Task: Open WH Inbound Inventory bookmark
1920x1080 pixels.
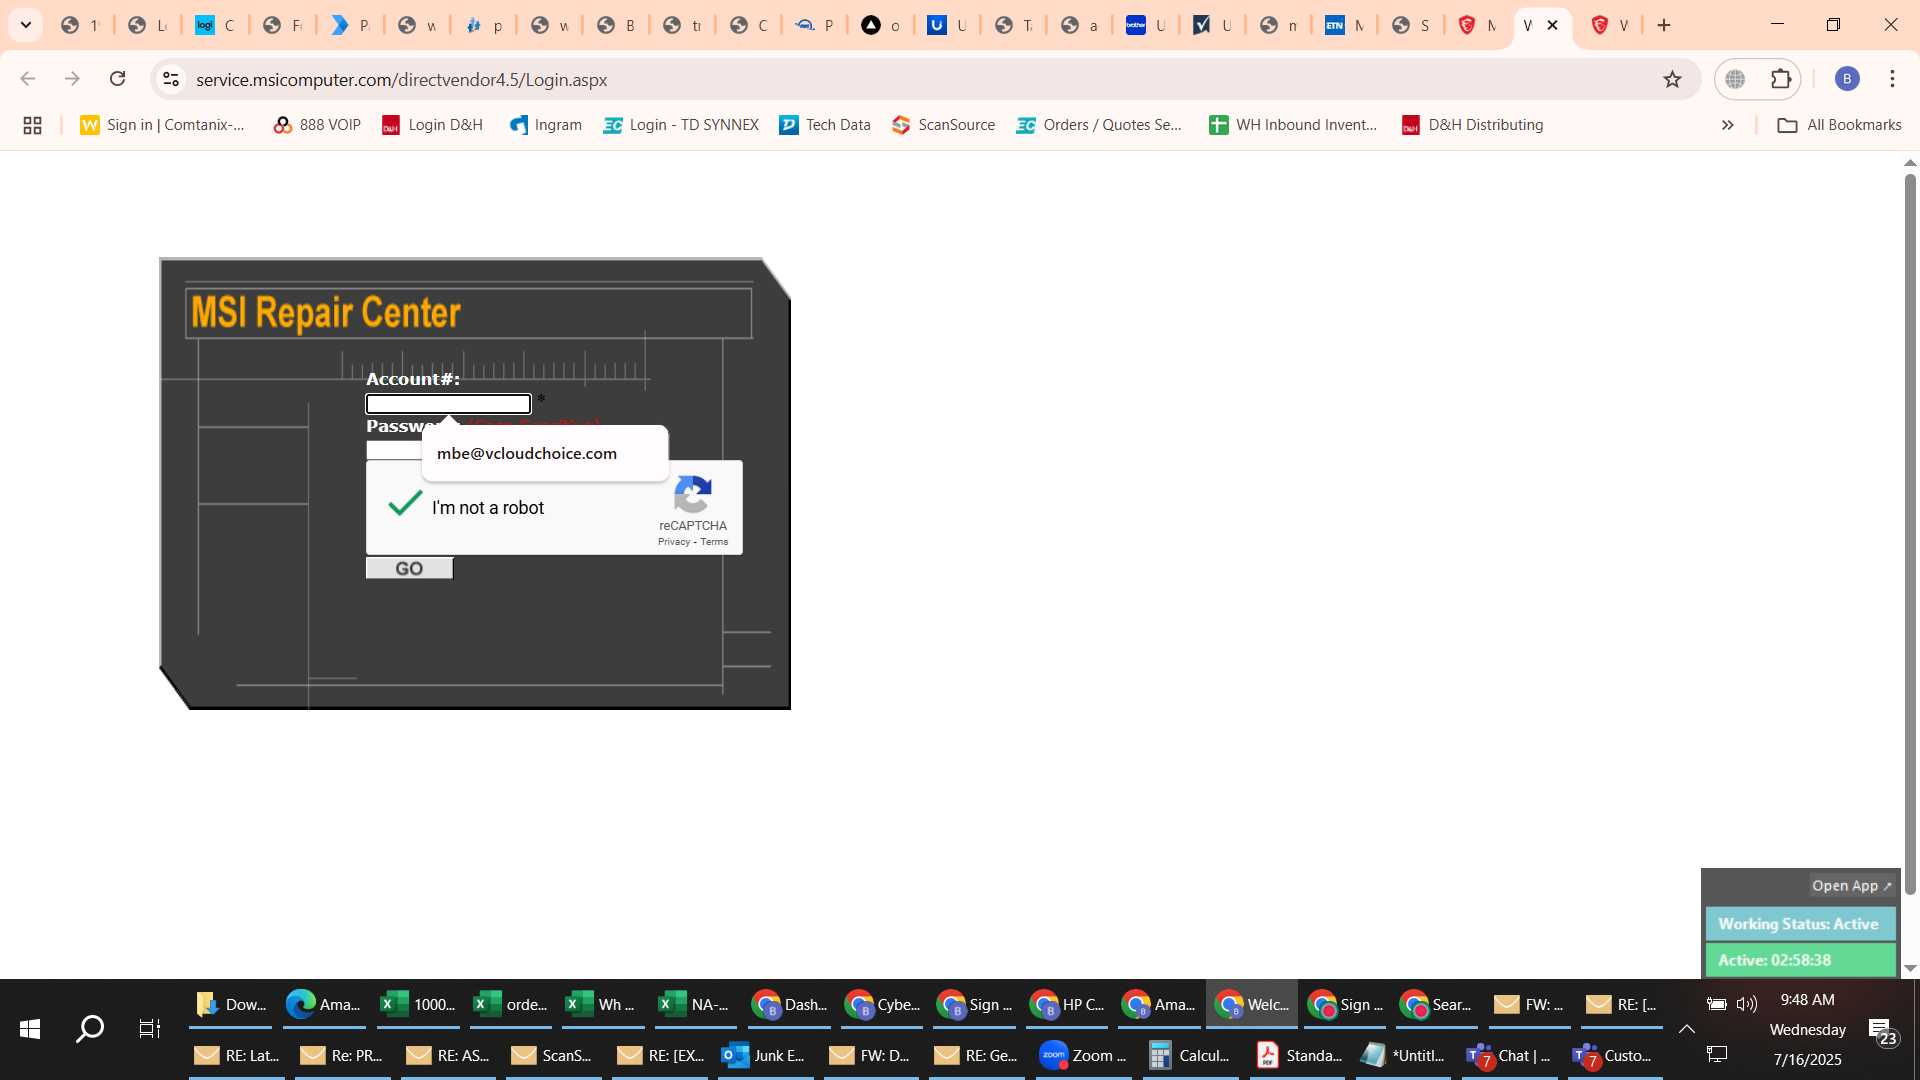Action: point(1293,125)
